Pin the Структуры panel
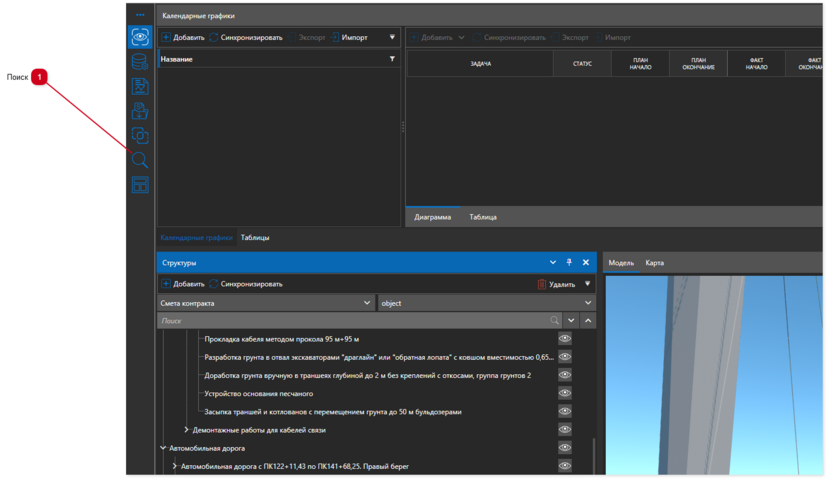This screenshot has width=828, height=480. [569, 263]
